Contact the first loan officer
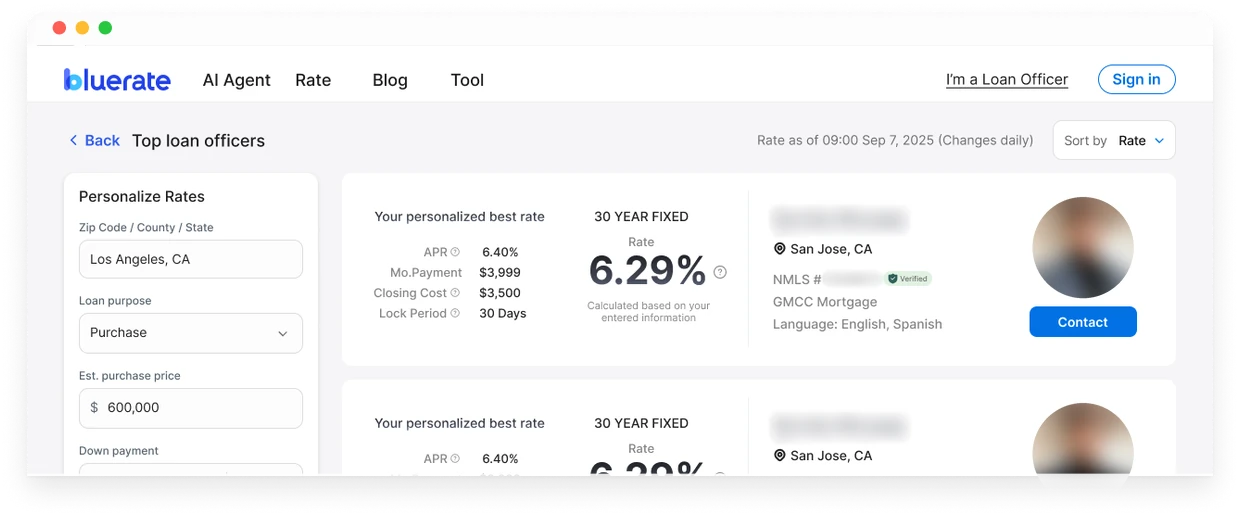Viewport: 1240px width, 516px height. [1083, 322]
